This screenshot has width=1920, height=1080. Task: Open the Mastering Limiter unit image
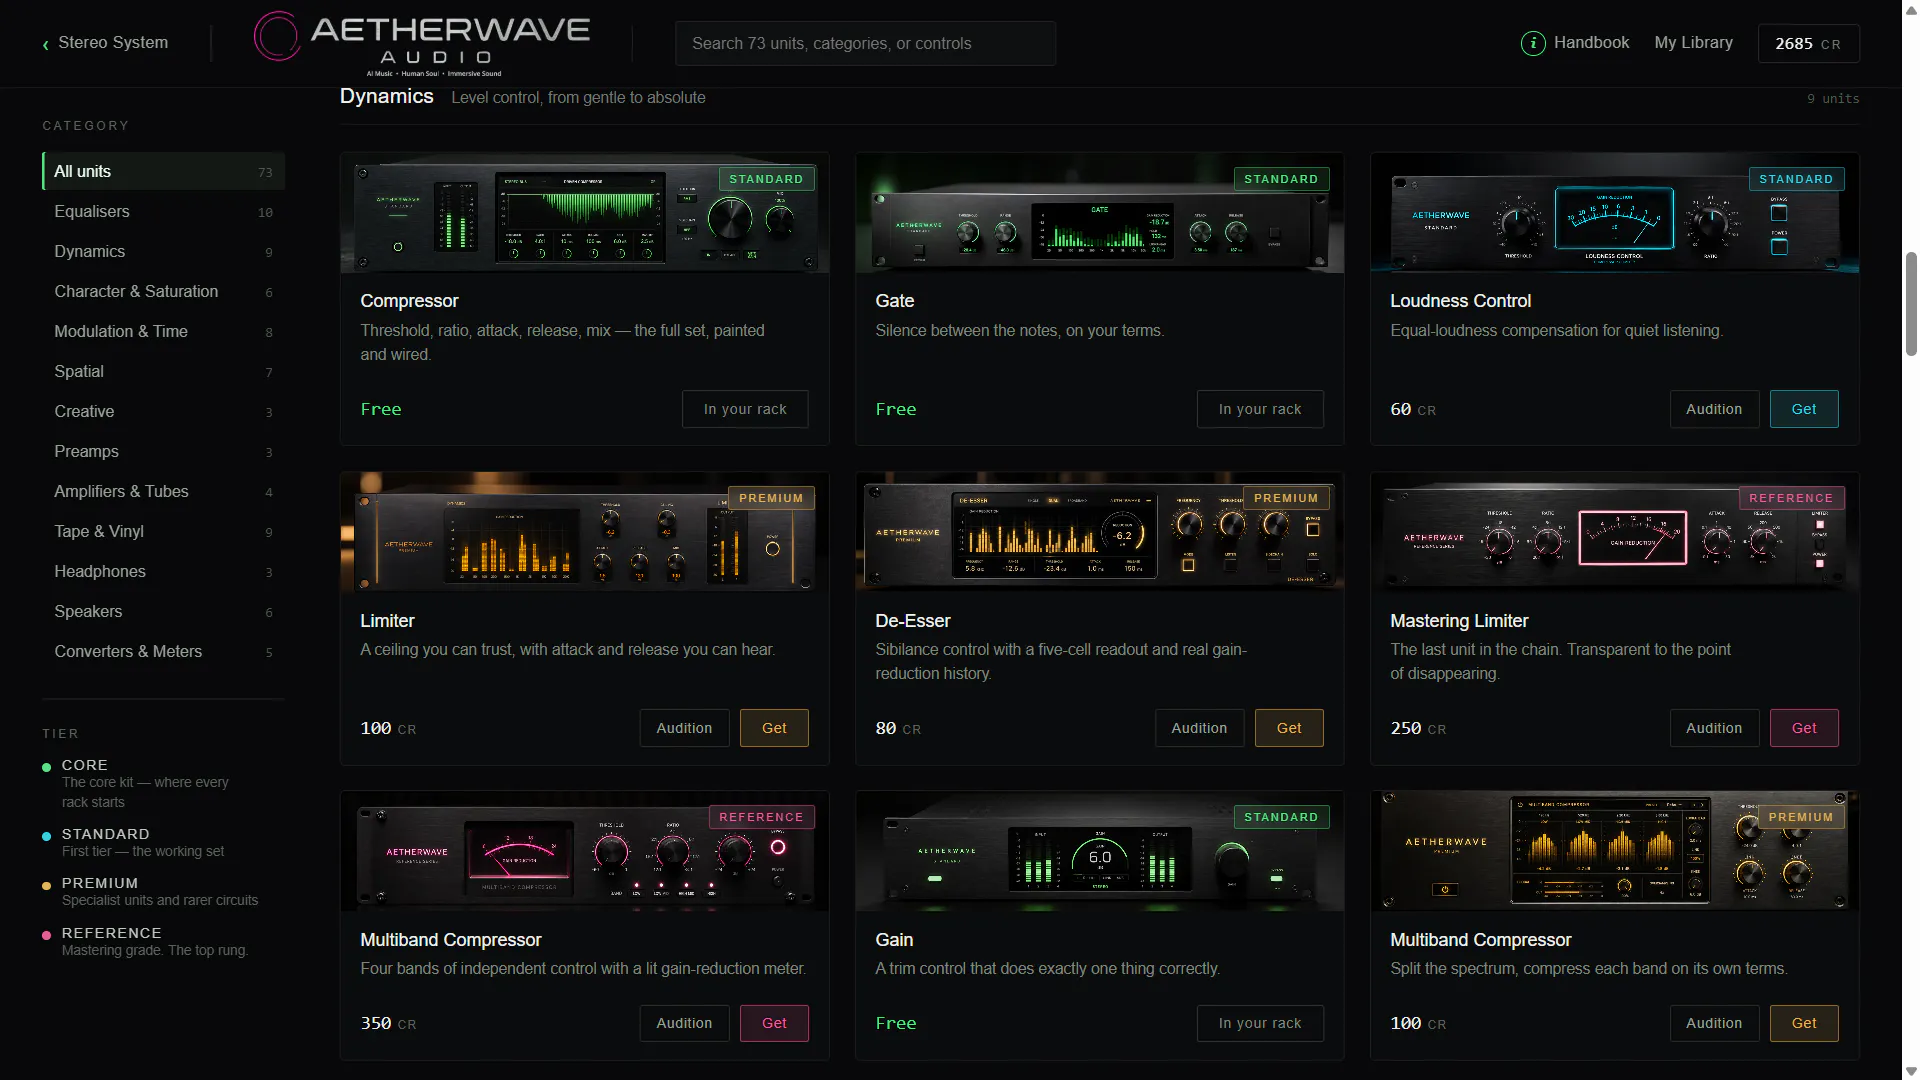click(1614, 532)
